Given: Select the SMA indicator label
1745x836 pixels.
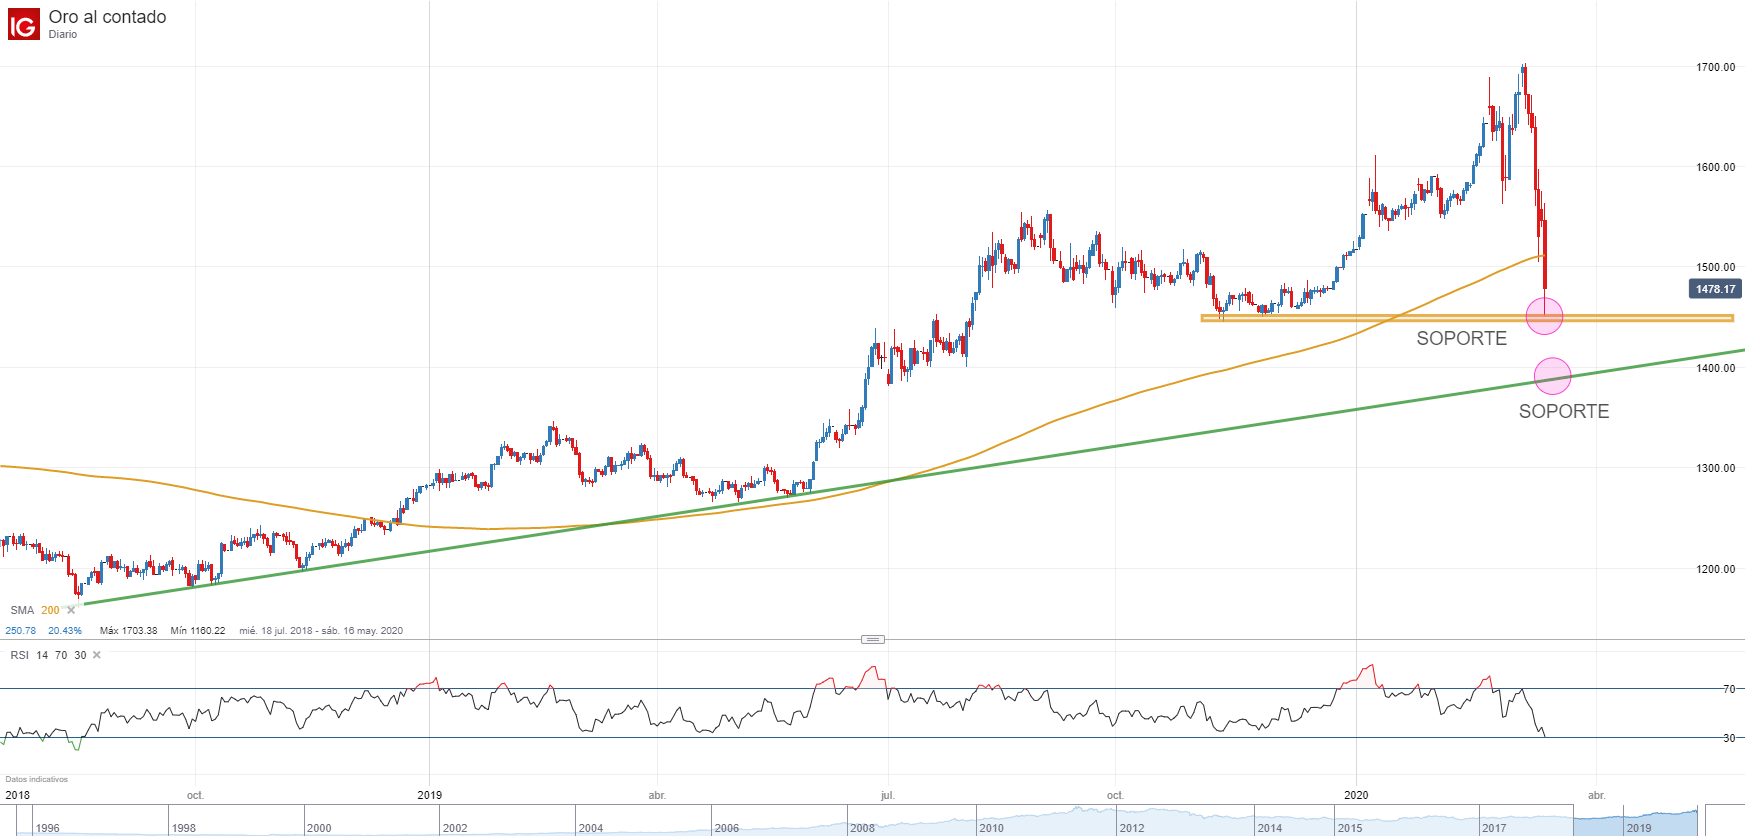Looking at the screenshot, I should coord(22,610).
